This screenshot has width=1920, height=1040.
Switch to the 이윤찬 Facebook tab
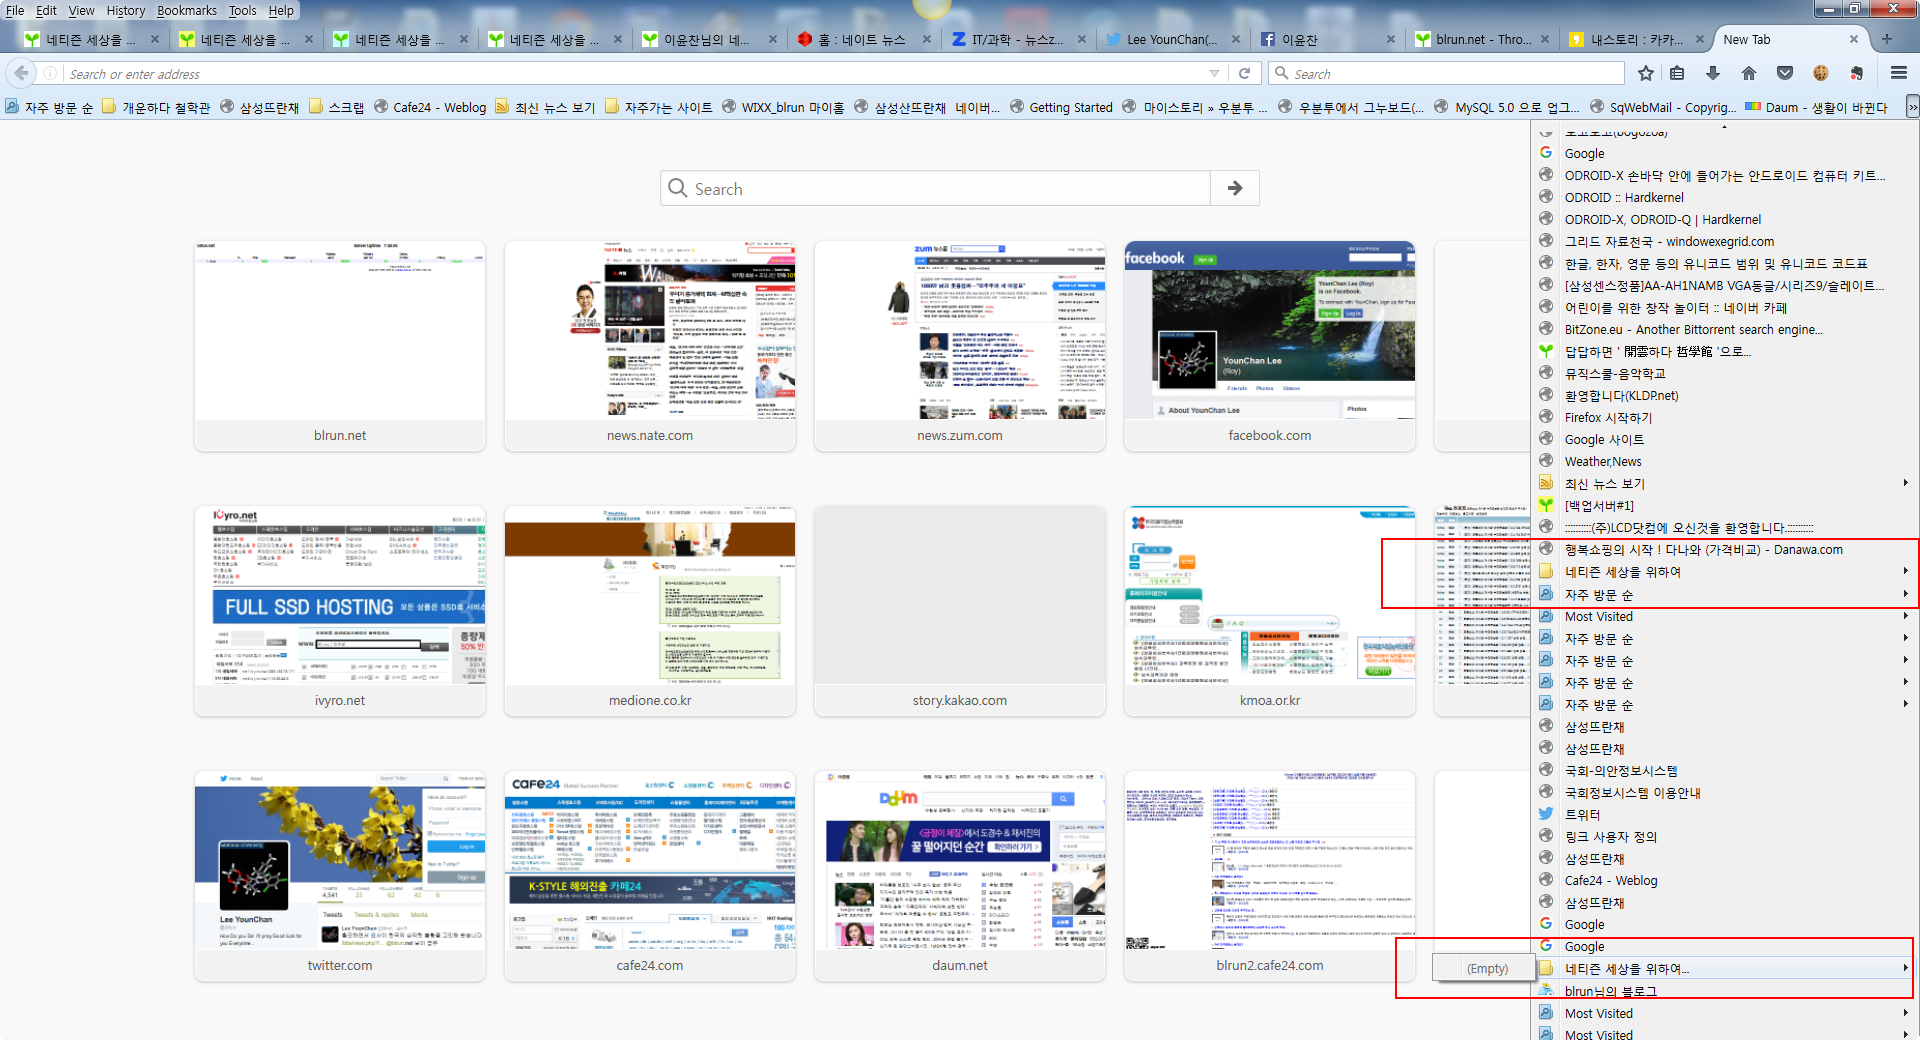[1326, 39]
